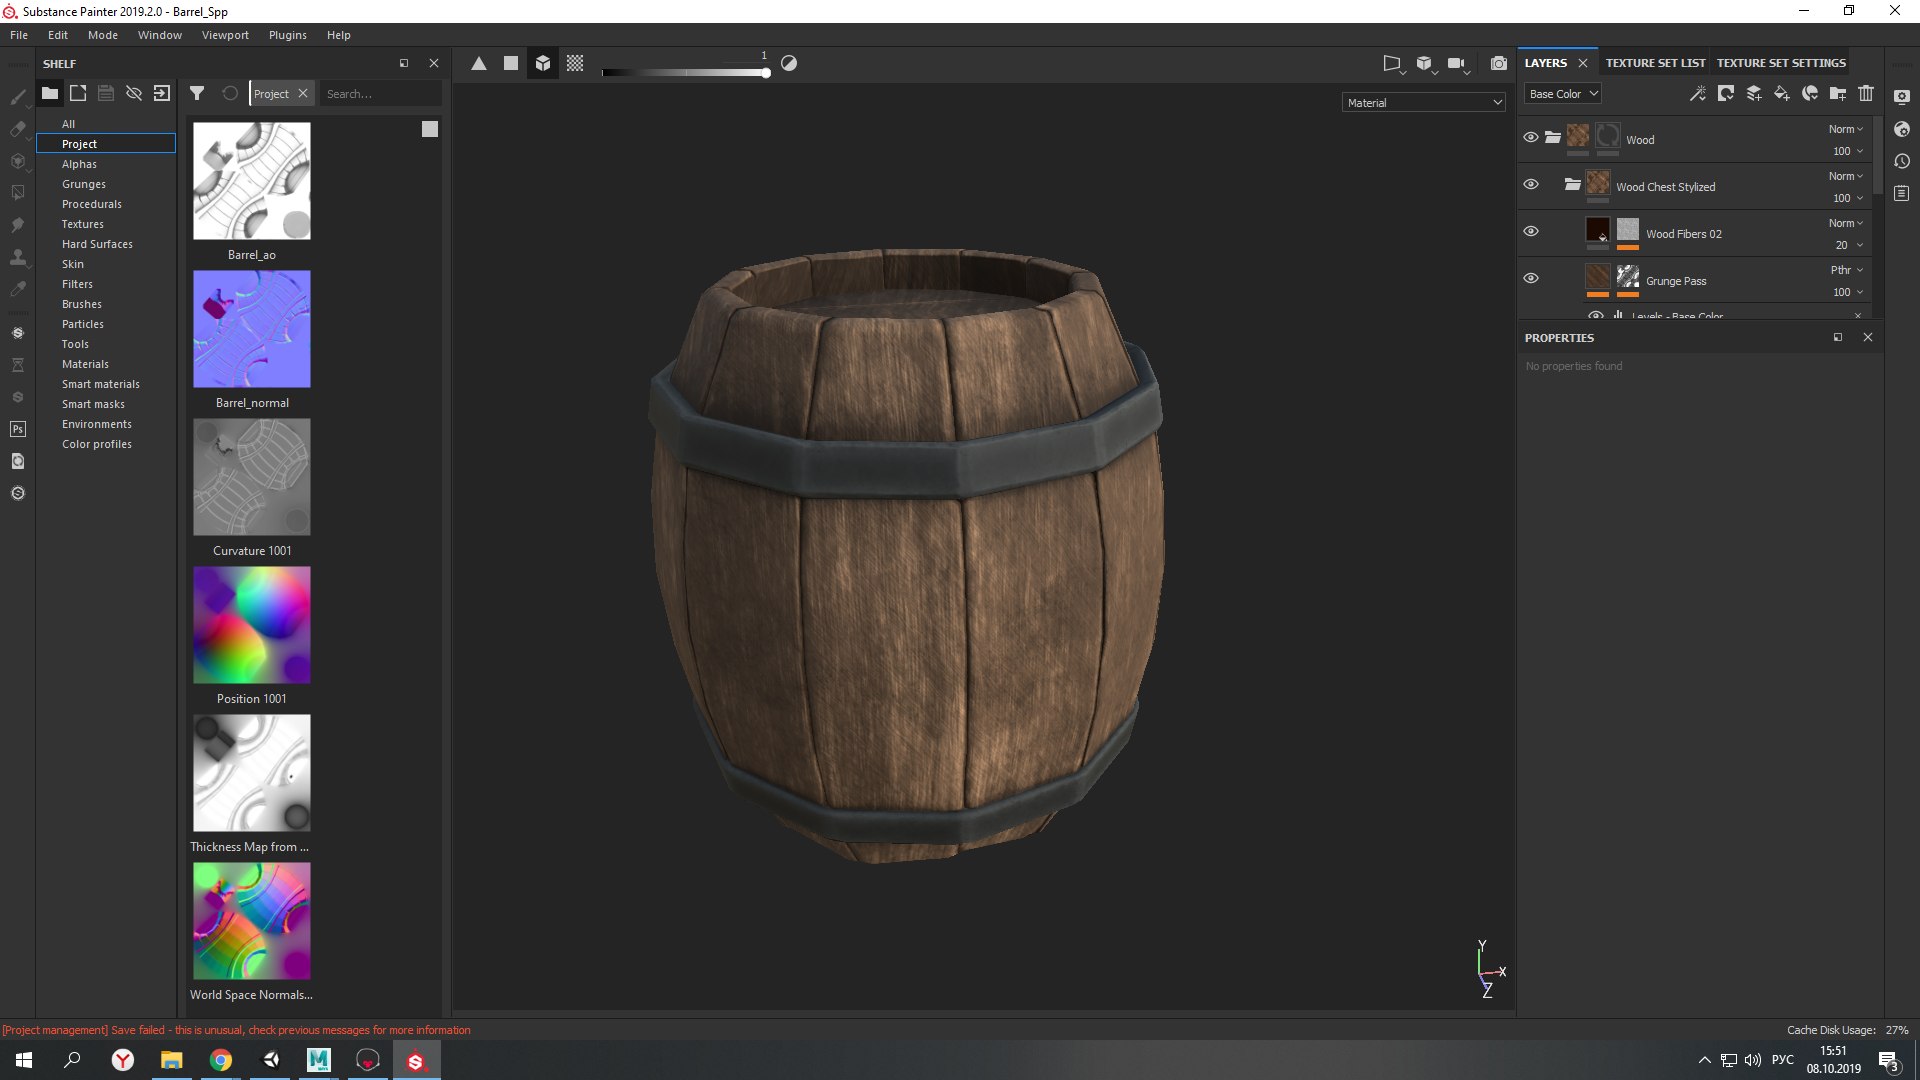This screenshot has height=1080, width=1920.
Task: Collapse the Wood Chest Stylized folder icon
Action: coord(1573,184)
